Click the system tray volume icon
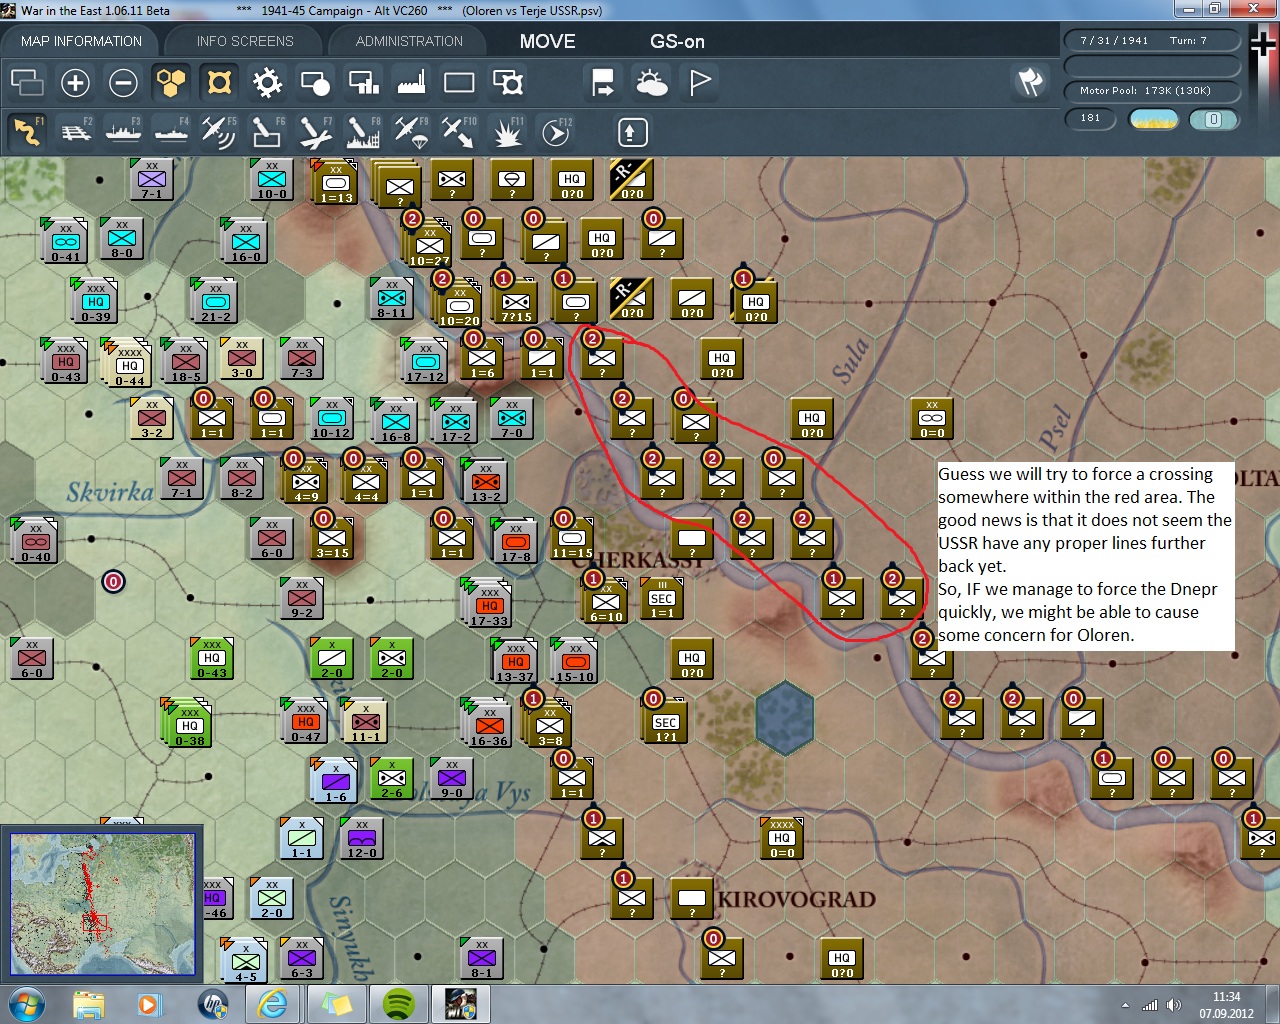Image resolution: width=1280 pixels, height=1024 pixels. (1174, 1005)
